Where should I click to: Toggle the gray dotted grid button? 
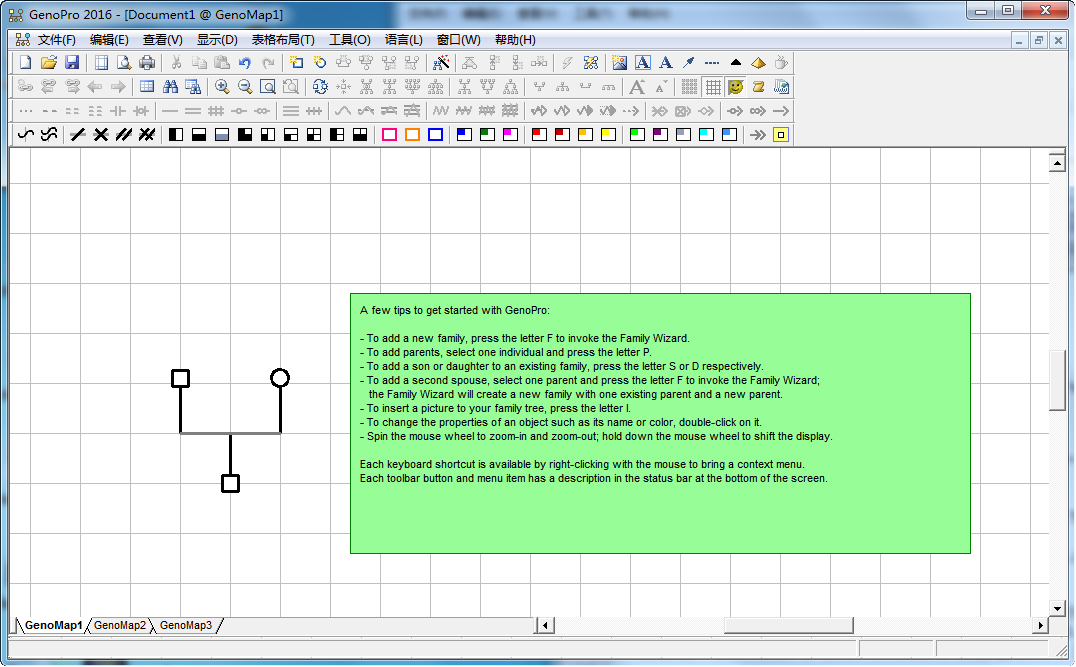pos(690,86)
